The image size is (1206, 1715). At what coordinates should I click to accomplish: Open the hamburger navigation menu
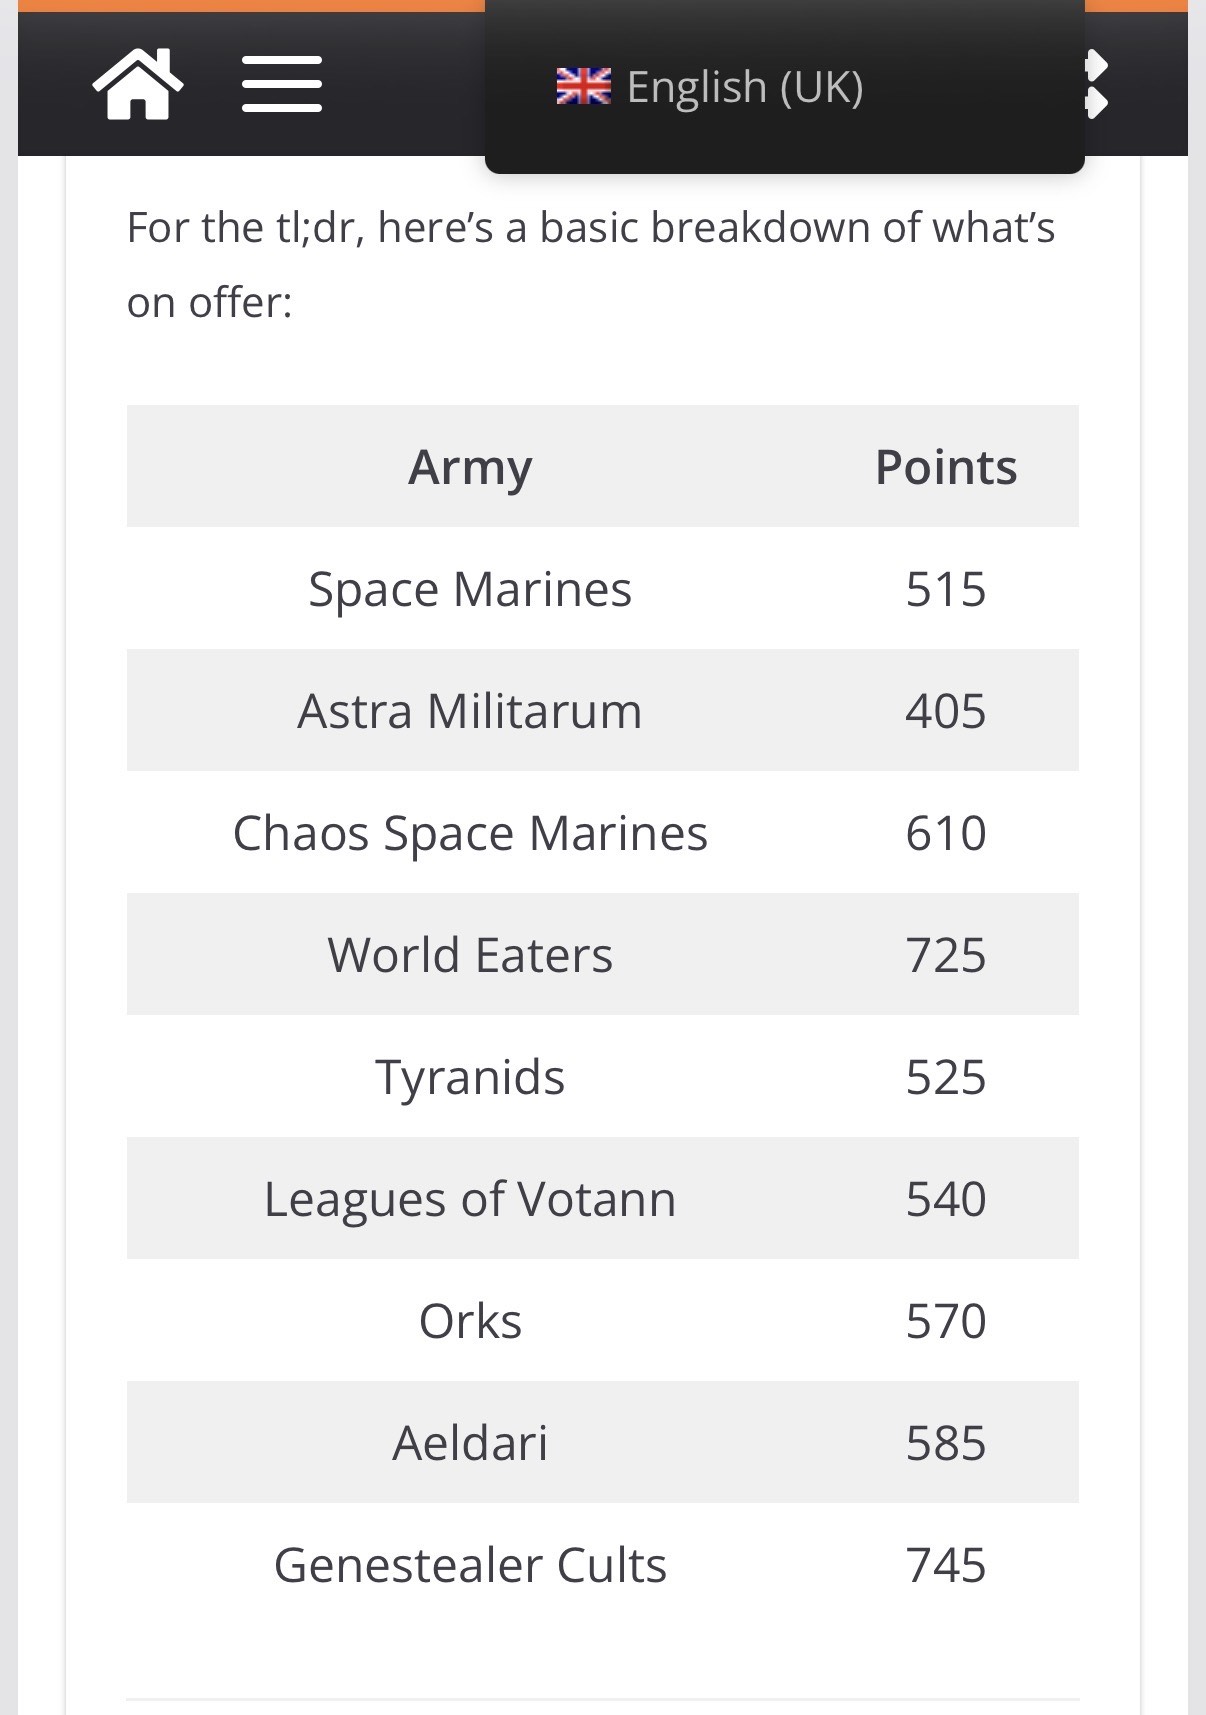pos(282,85)
